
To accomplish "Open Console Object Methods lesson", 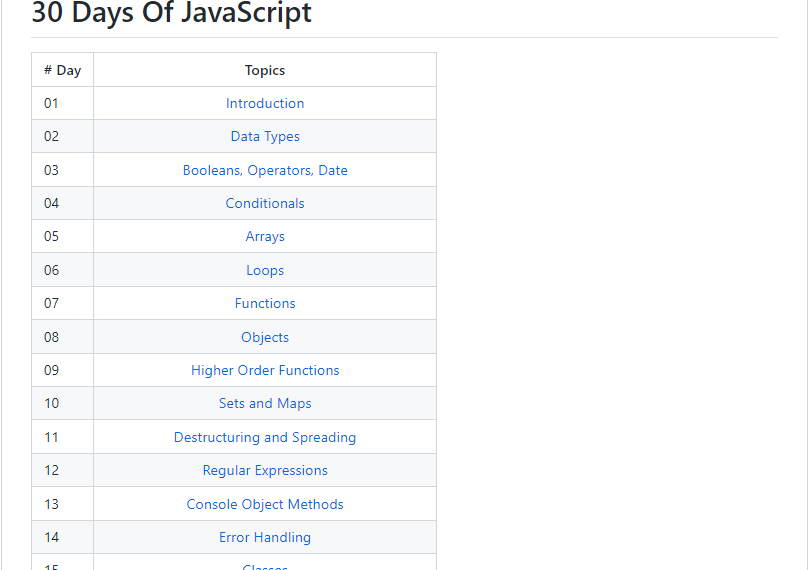I will click(x=265, y=504).
